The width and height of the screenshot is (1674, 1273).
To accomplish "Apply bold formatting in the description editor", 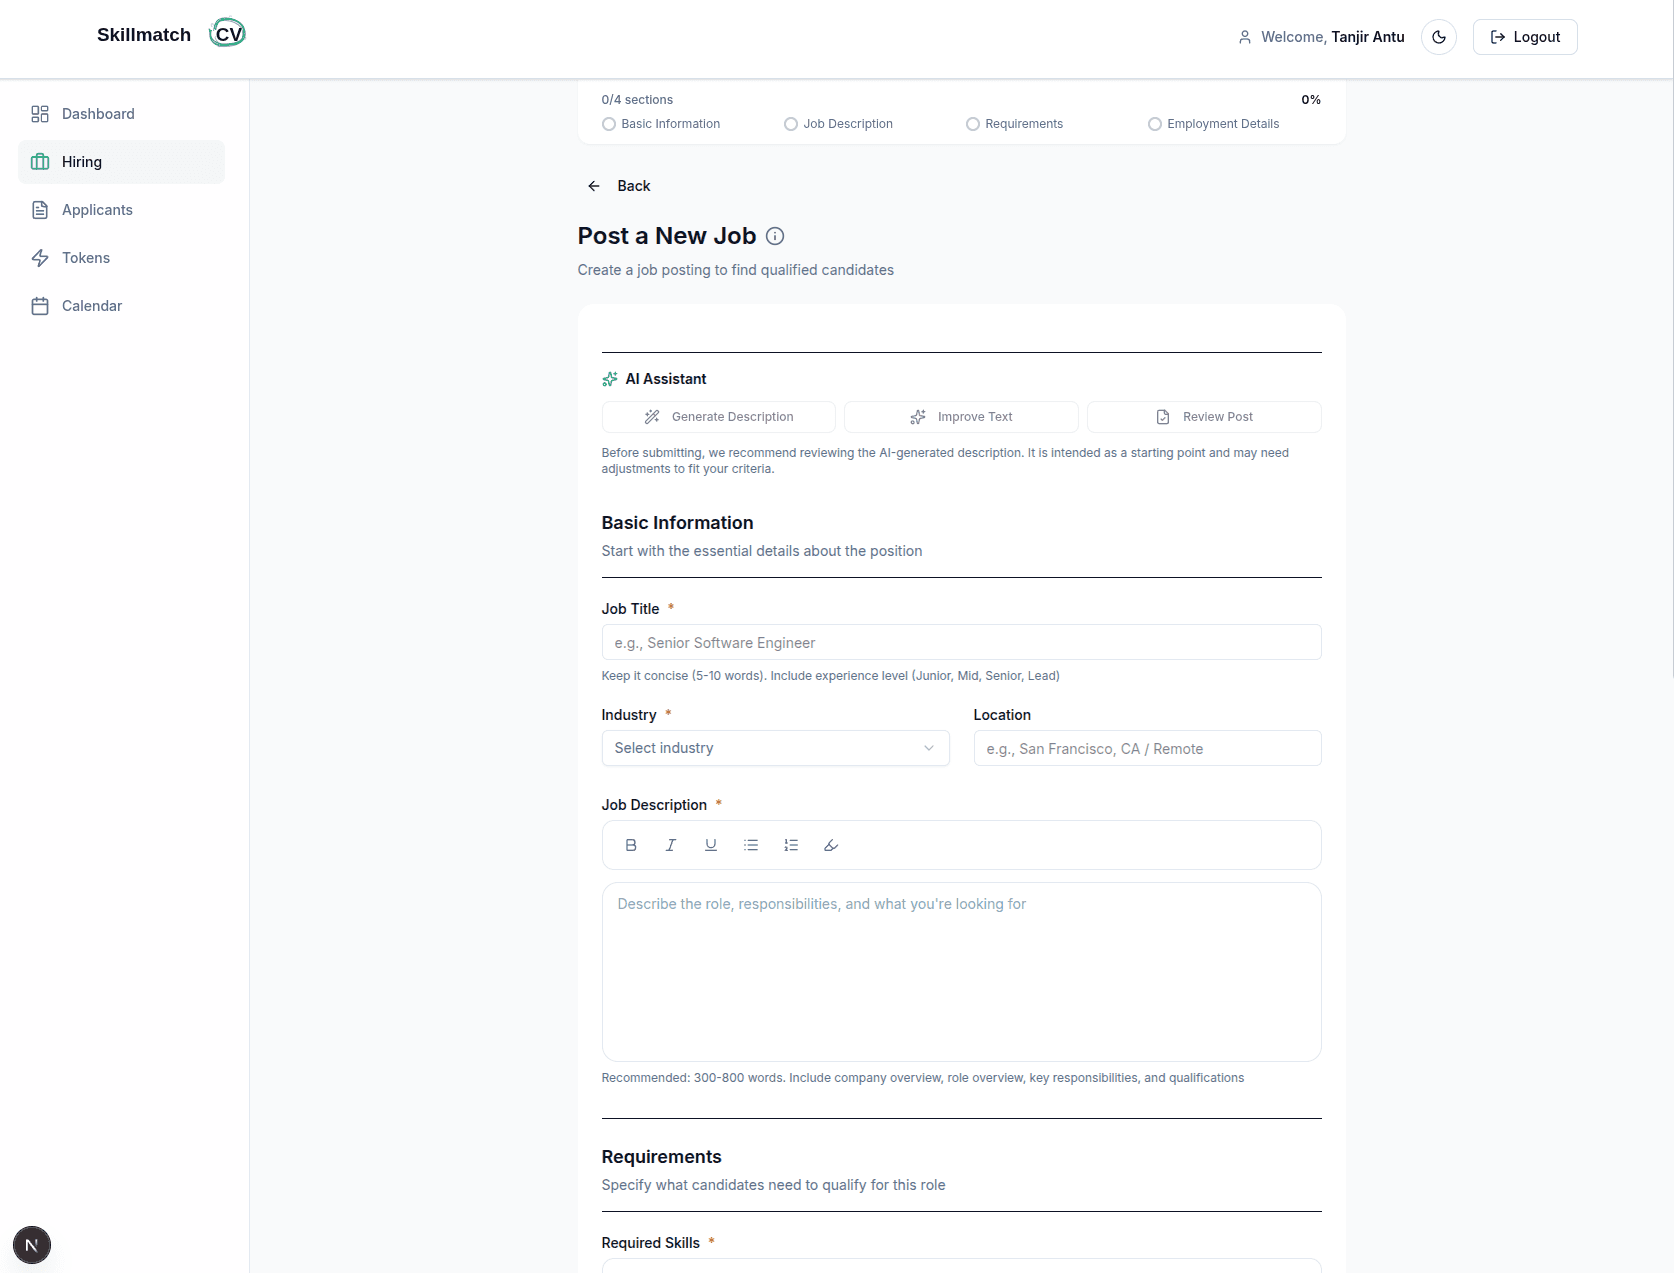I will [x=631, y=845].
